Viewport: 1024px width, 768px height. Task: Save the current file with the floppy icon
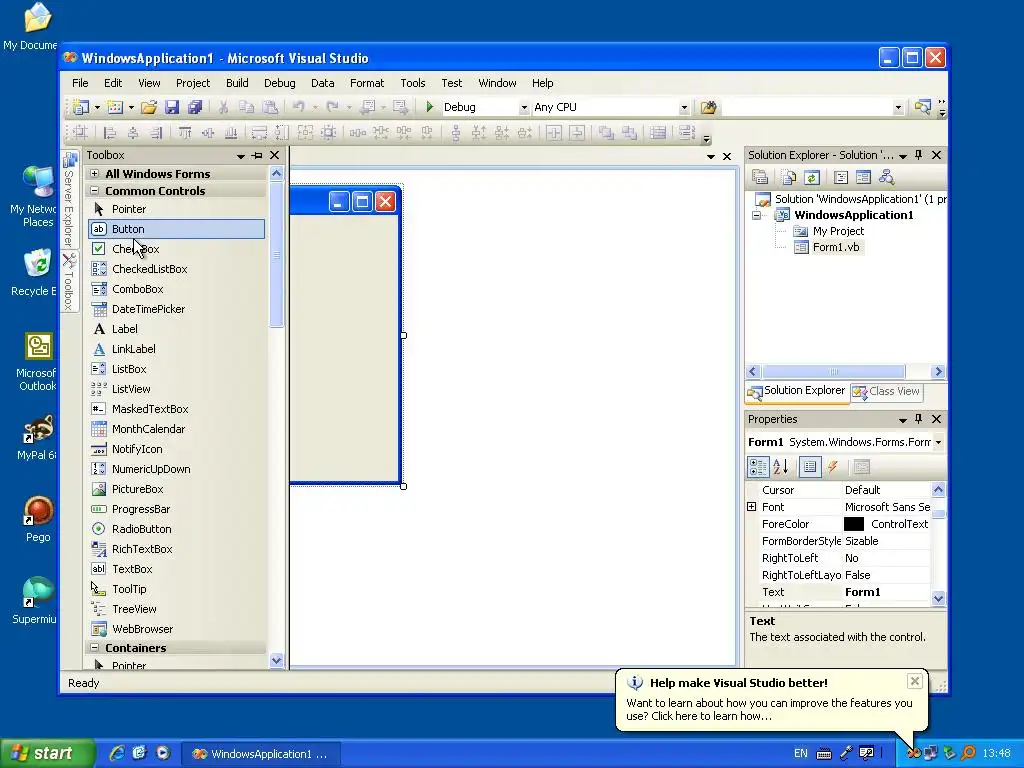[172, 107]
